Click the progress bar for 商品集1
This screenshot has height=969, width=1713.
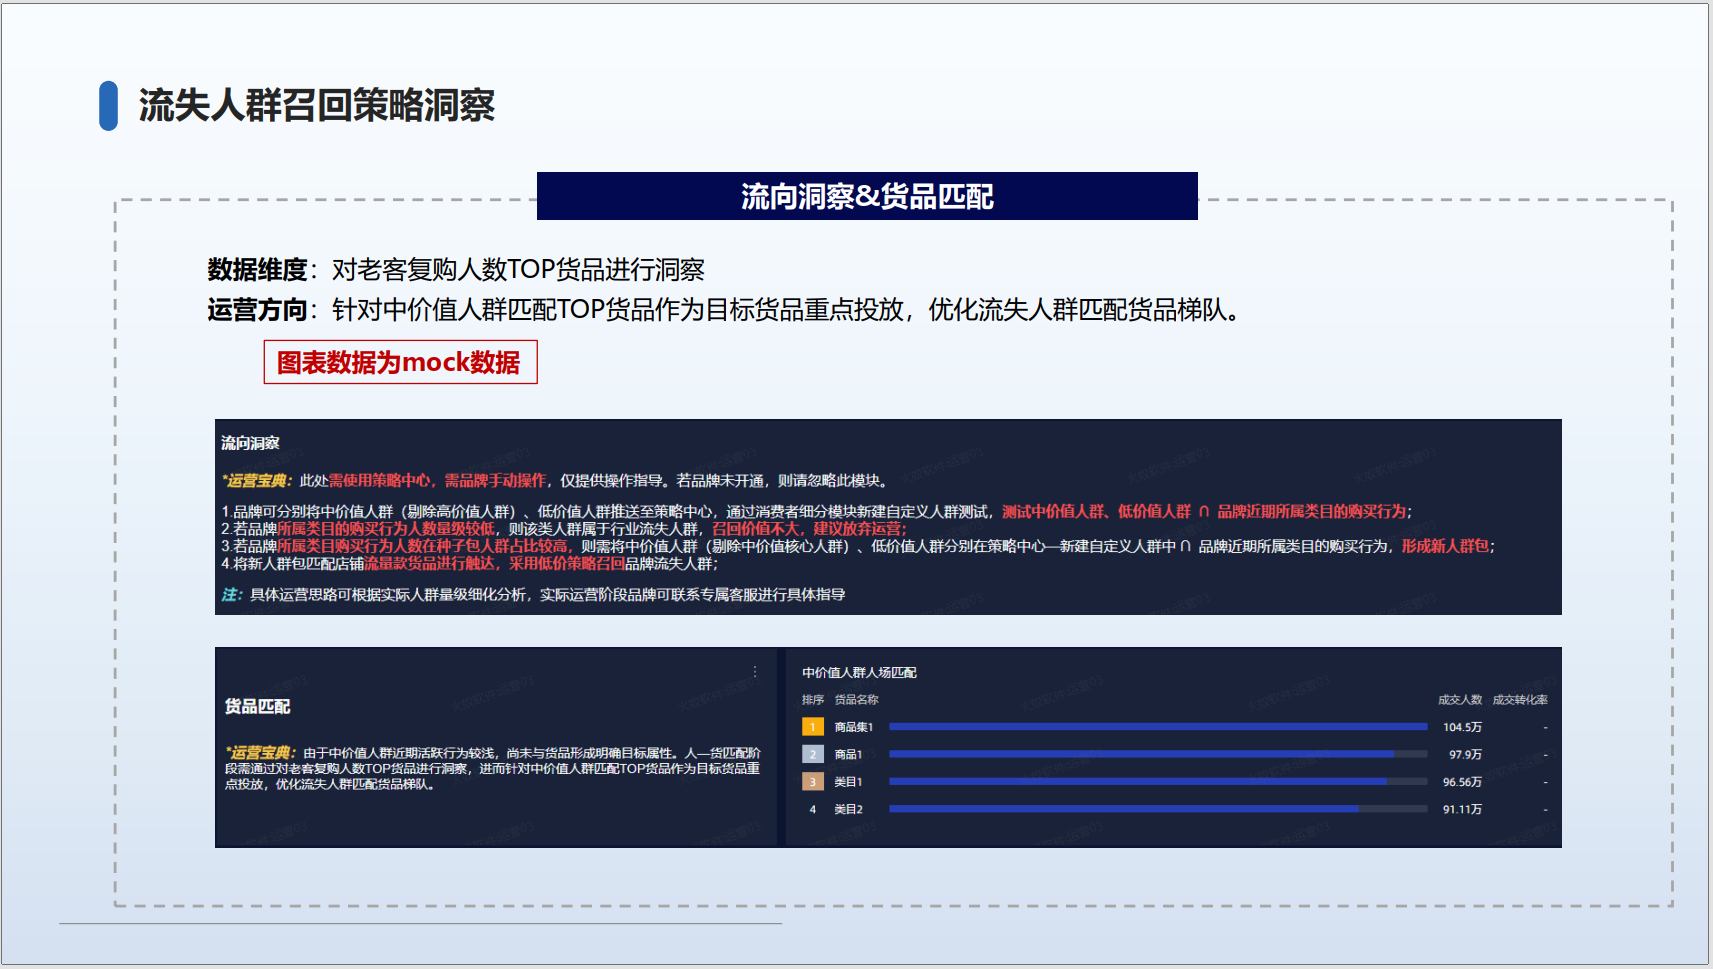click(1158, 727)
